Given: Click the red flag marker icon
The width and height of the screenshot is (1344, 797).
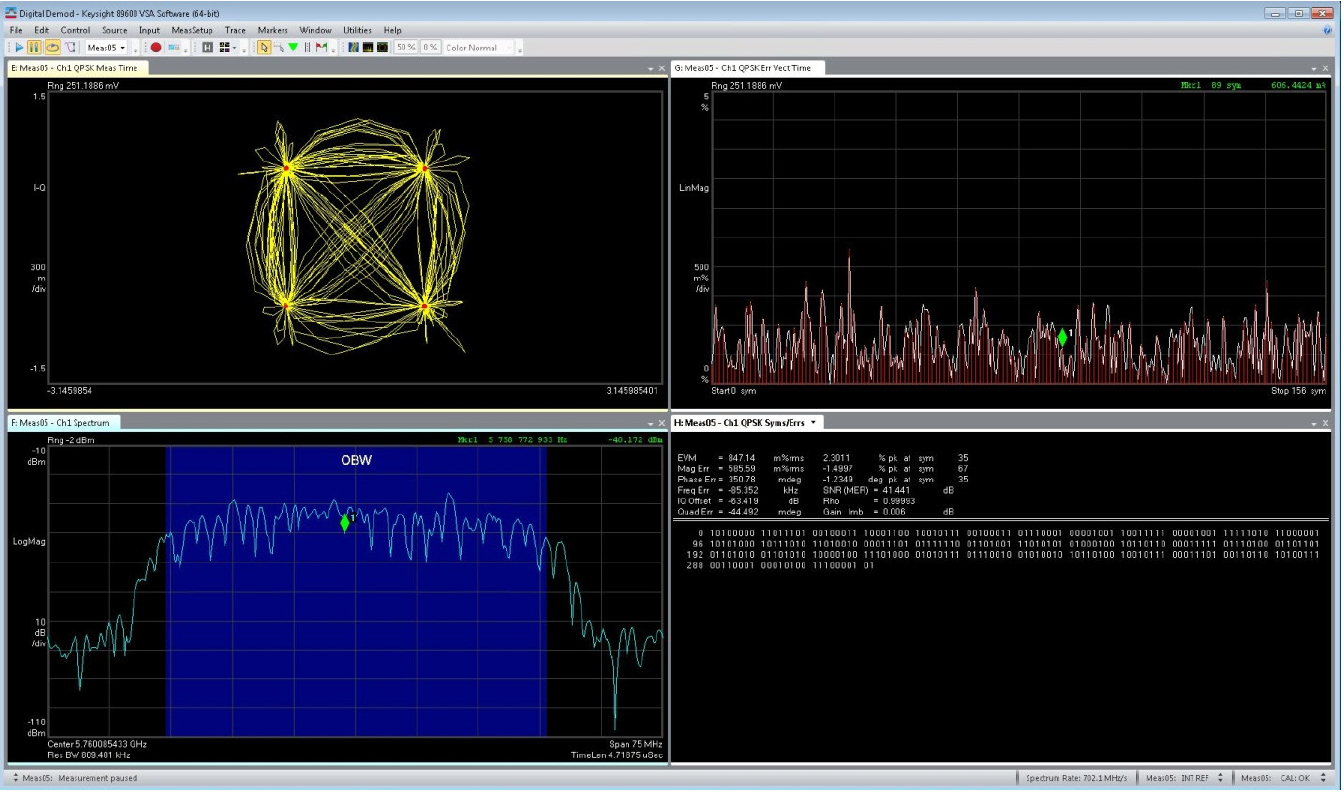Looking at the screenshot, I should 321,47.
